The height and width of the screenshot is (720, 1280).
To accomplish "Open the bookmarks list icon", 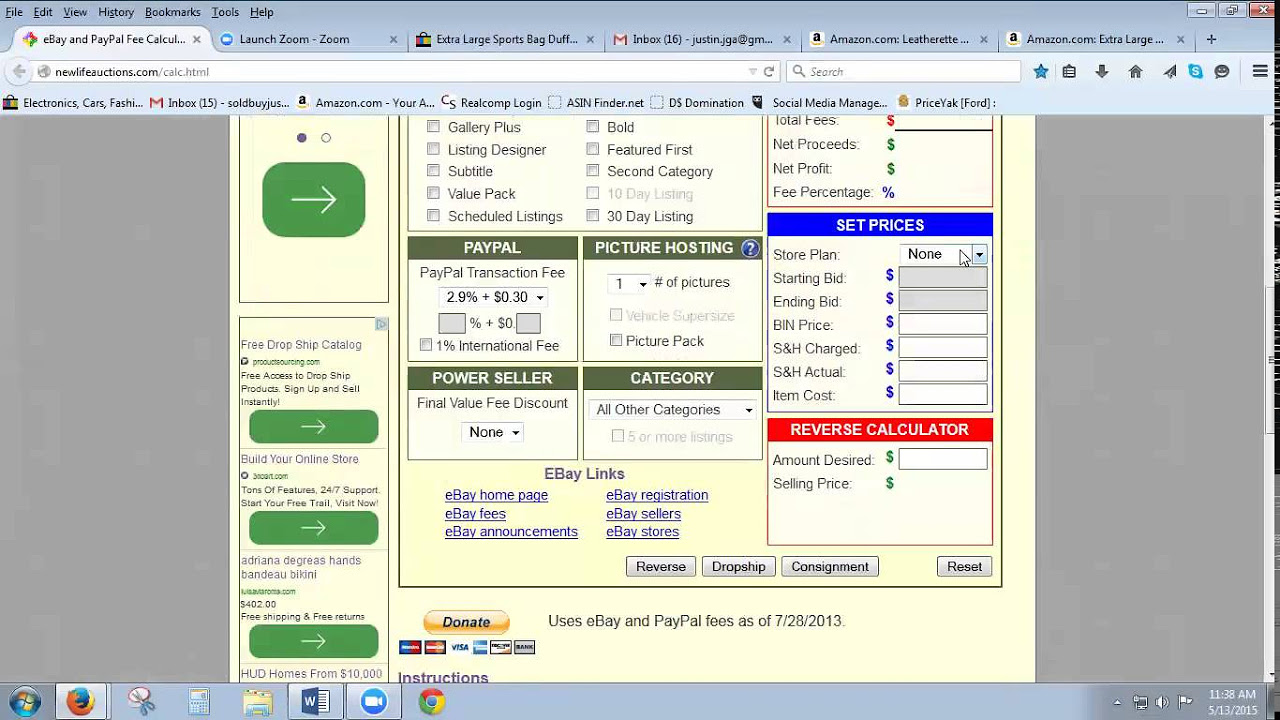I will pos(1069,71).
